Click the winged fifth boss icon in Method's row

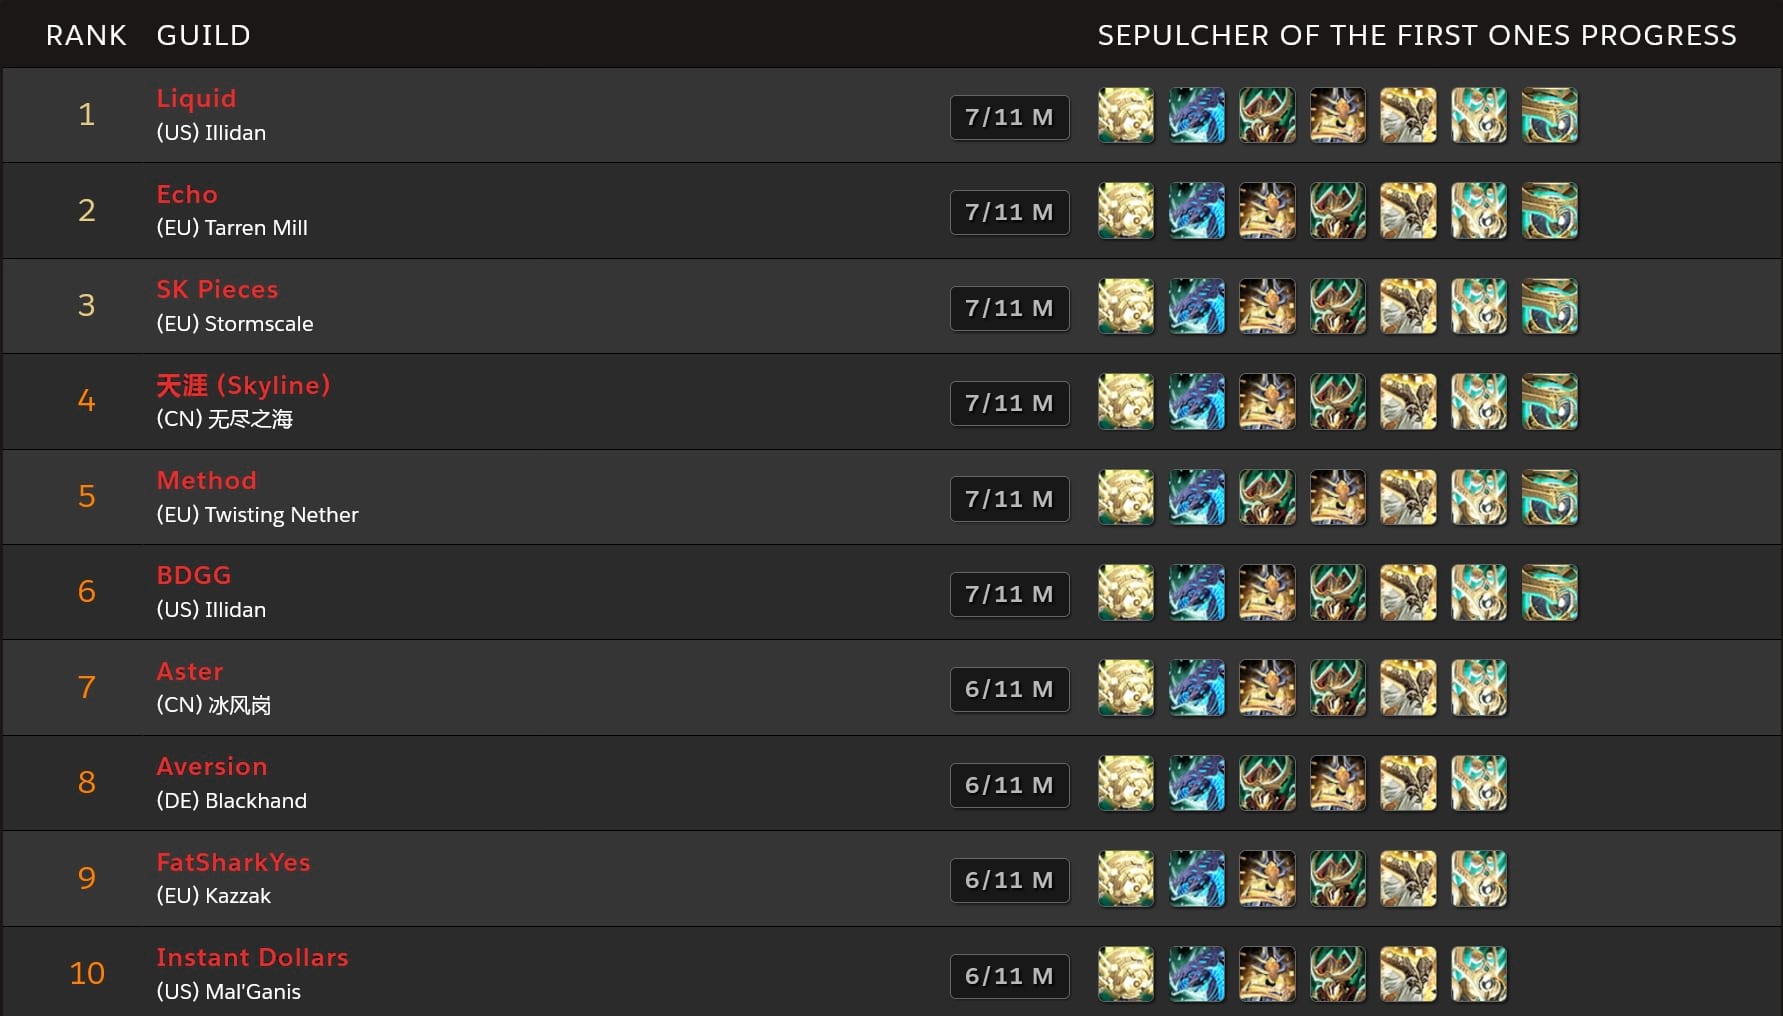(1408, 497)
